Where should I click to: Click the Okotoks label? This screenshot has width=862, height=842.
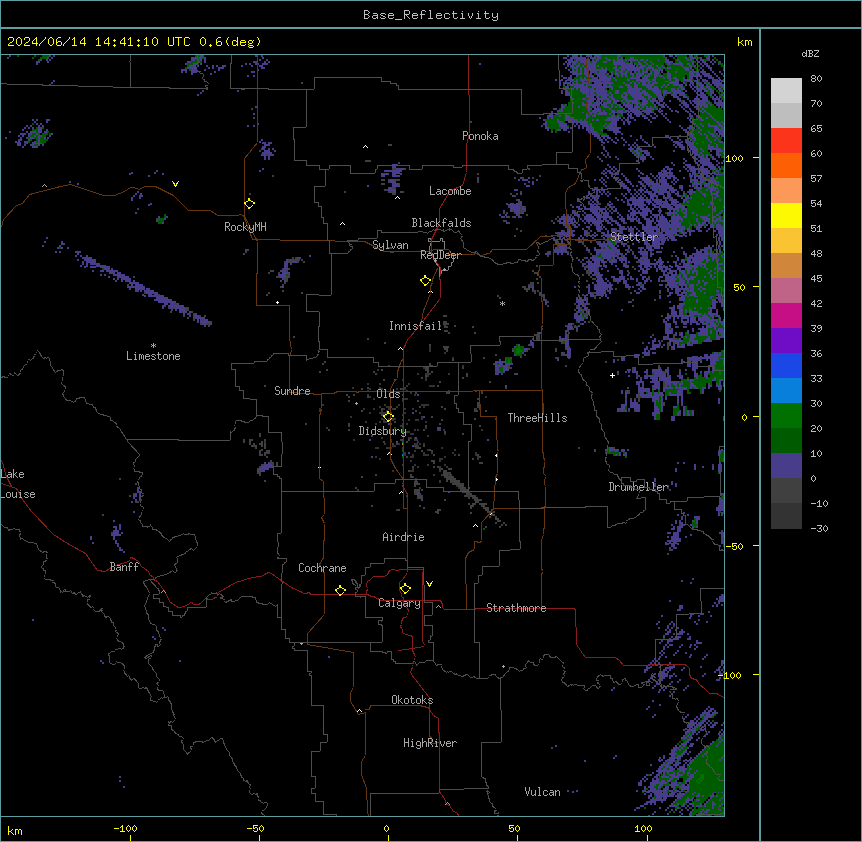[412, 700]
